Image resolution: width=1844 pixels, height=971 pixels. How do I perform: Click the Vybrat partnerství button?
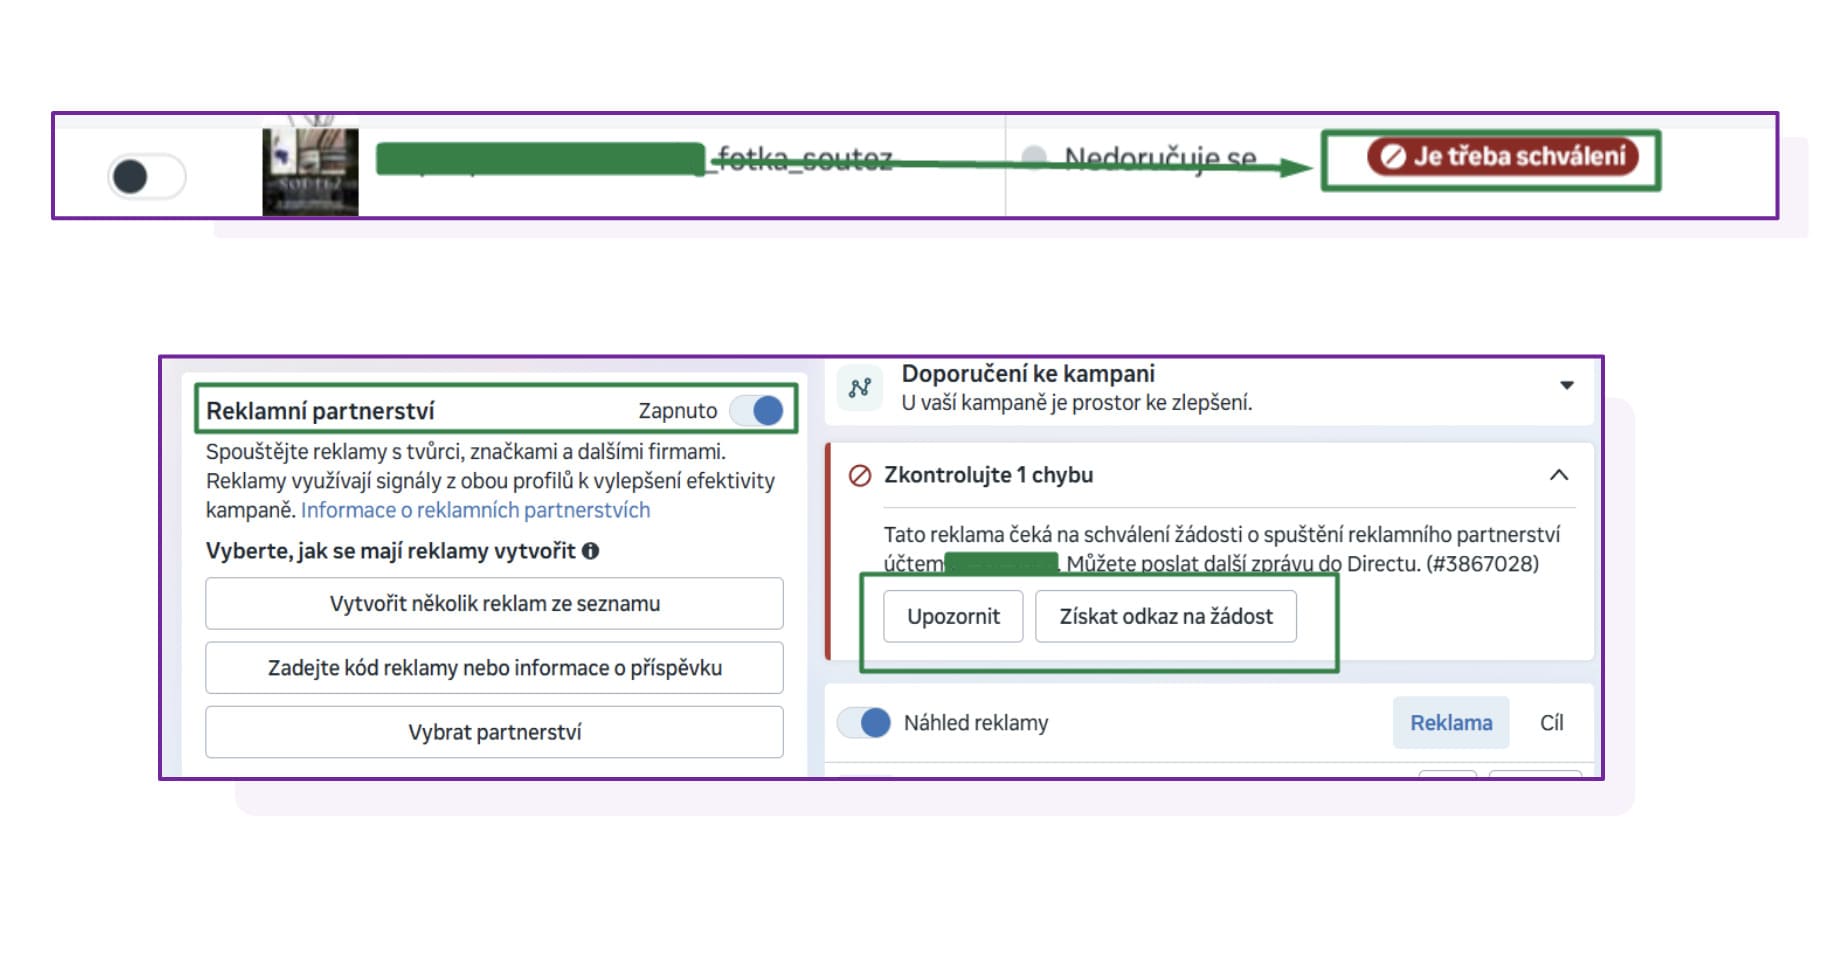(494, 732)
